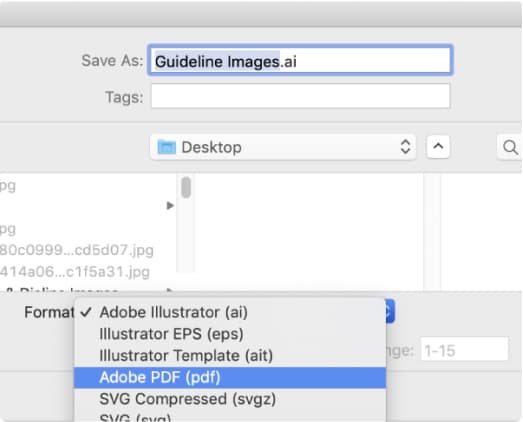523x422 pixels.
Task: Click the Format popup blue arrow button
Action: click(x=390, y=312)
